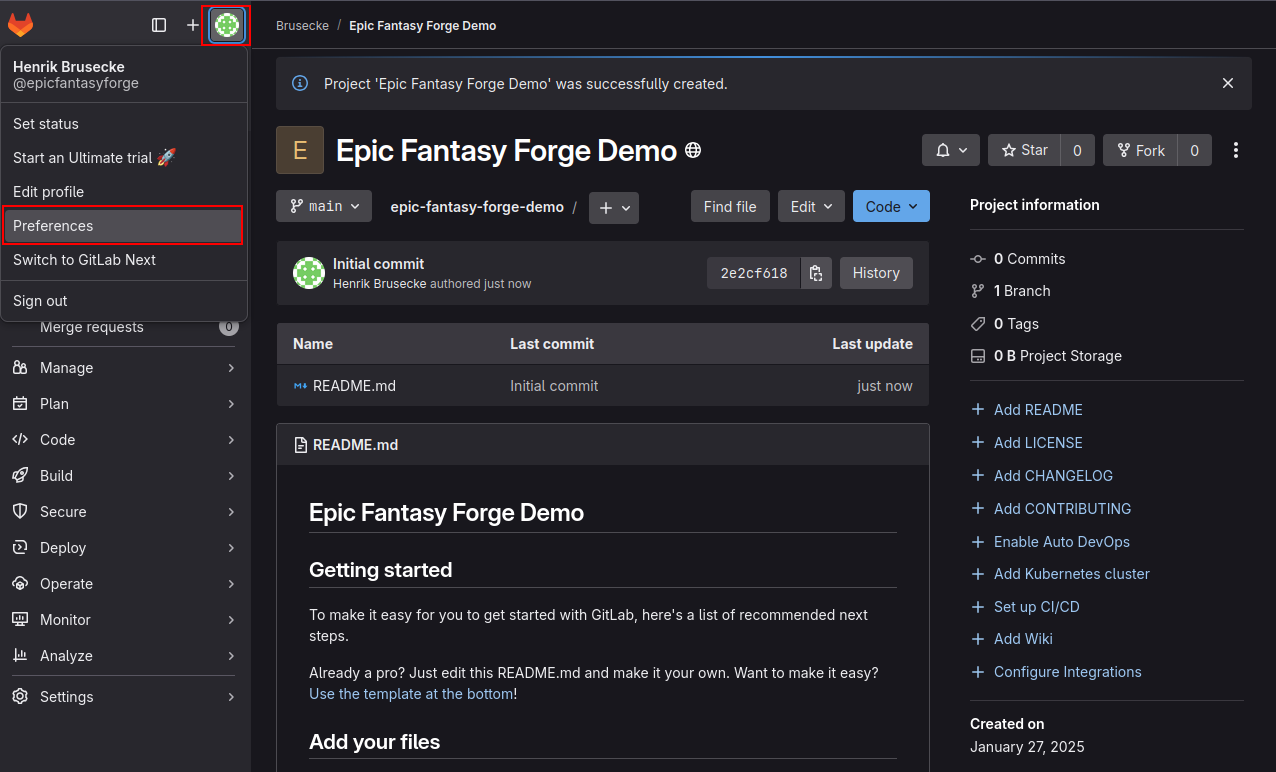Screen dimensions: 1276x772
Task: Click Use the template at the bottom link
Action: click(x=411, y=693)
